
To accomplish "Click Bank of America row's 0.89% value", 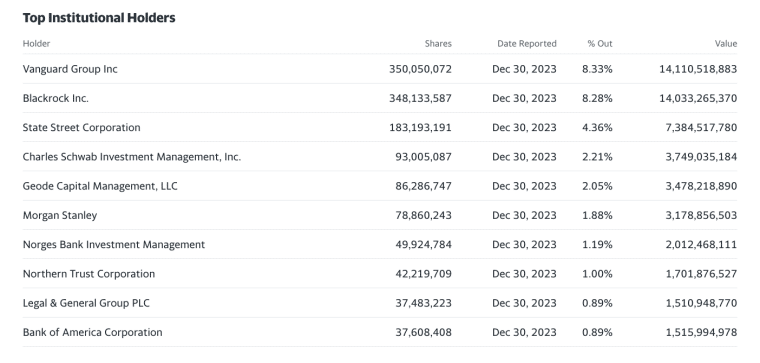I will (597, 332).
